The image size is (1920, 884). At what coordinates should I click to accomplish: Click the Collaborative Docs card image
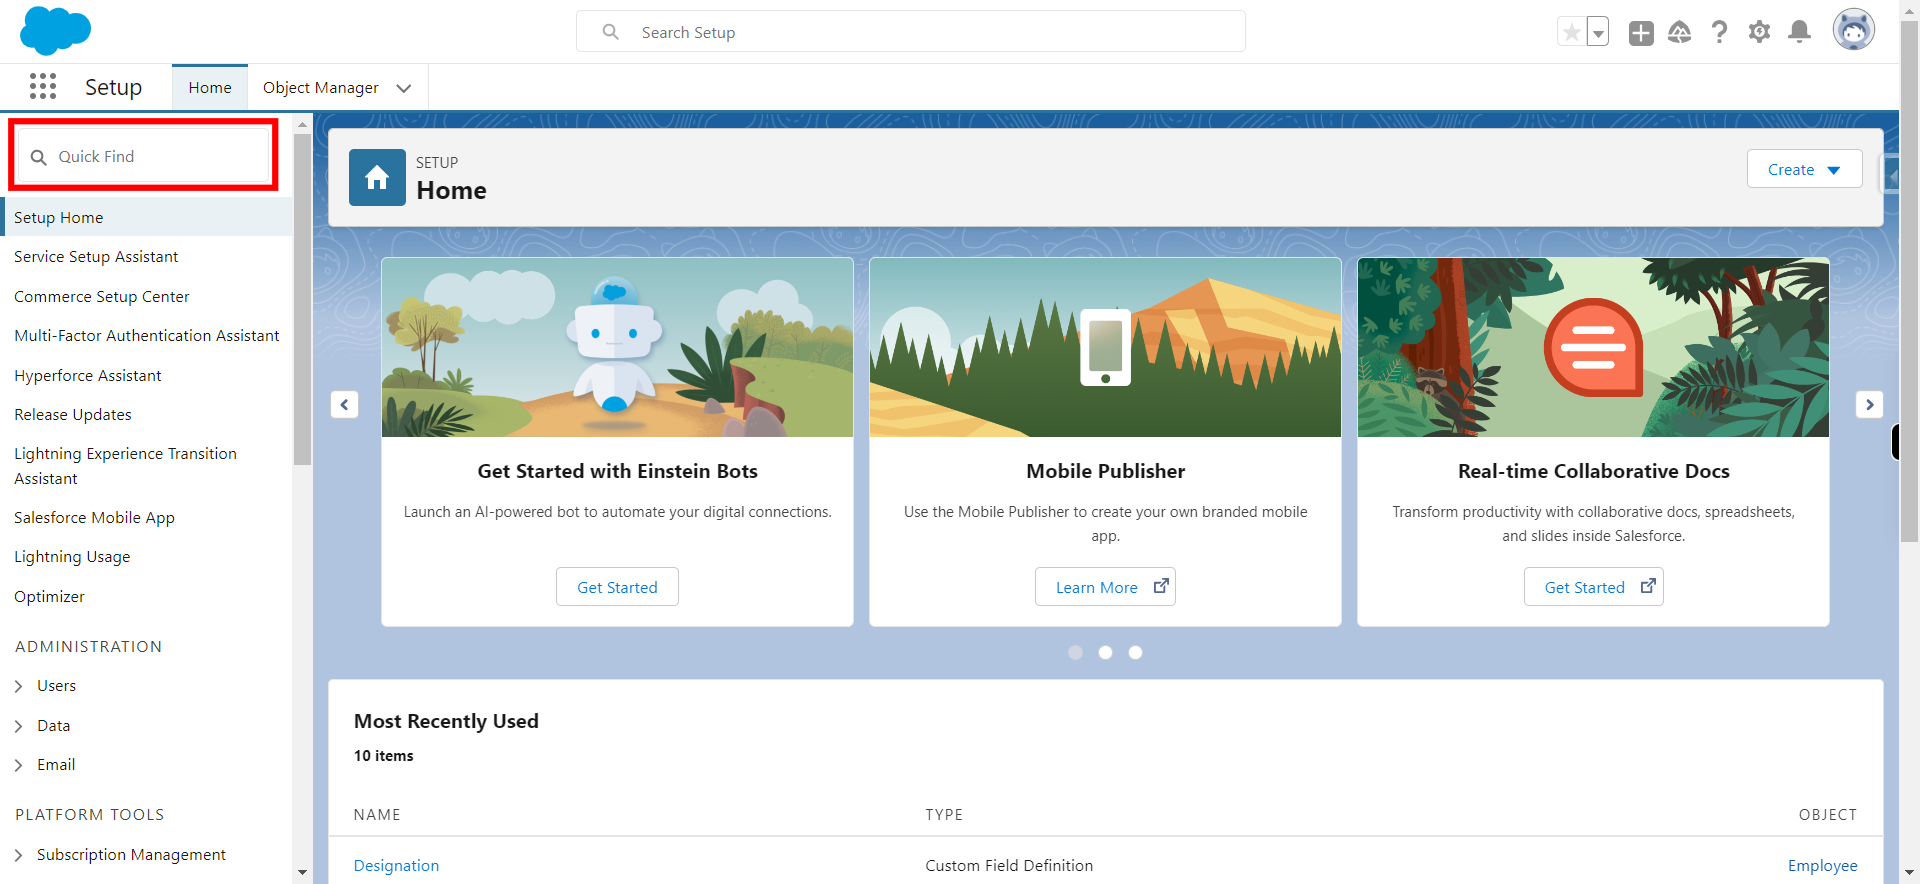[x=1593, y=347]
